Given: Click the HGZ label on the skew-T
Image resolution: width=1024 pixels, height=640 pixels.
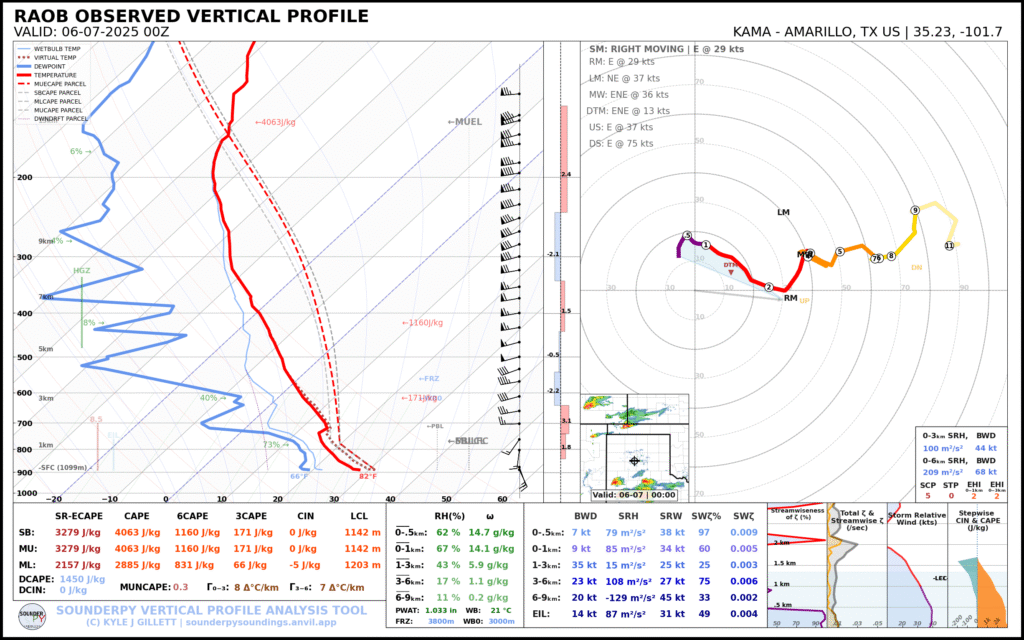Looking at the screenshot, I should pos(81,271).
